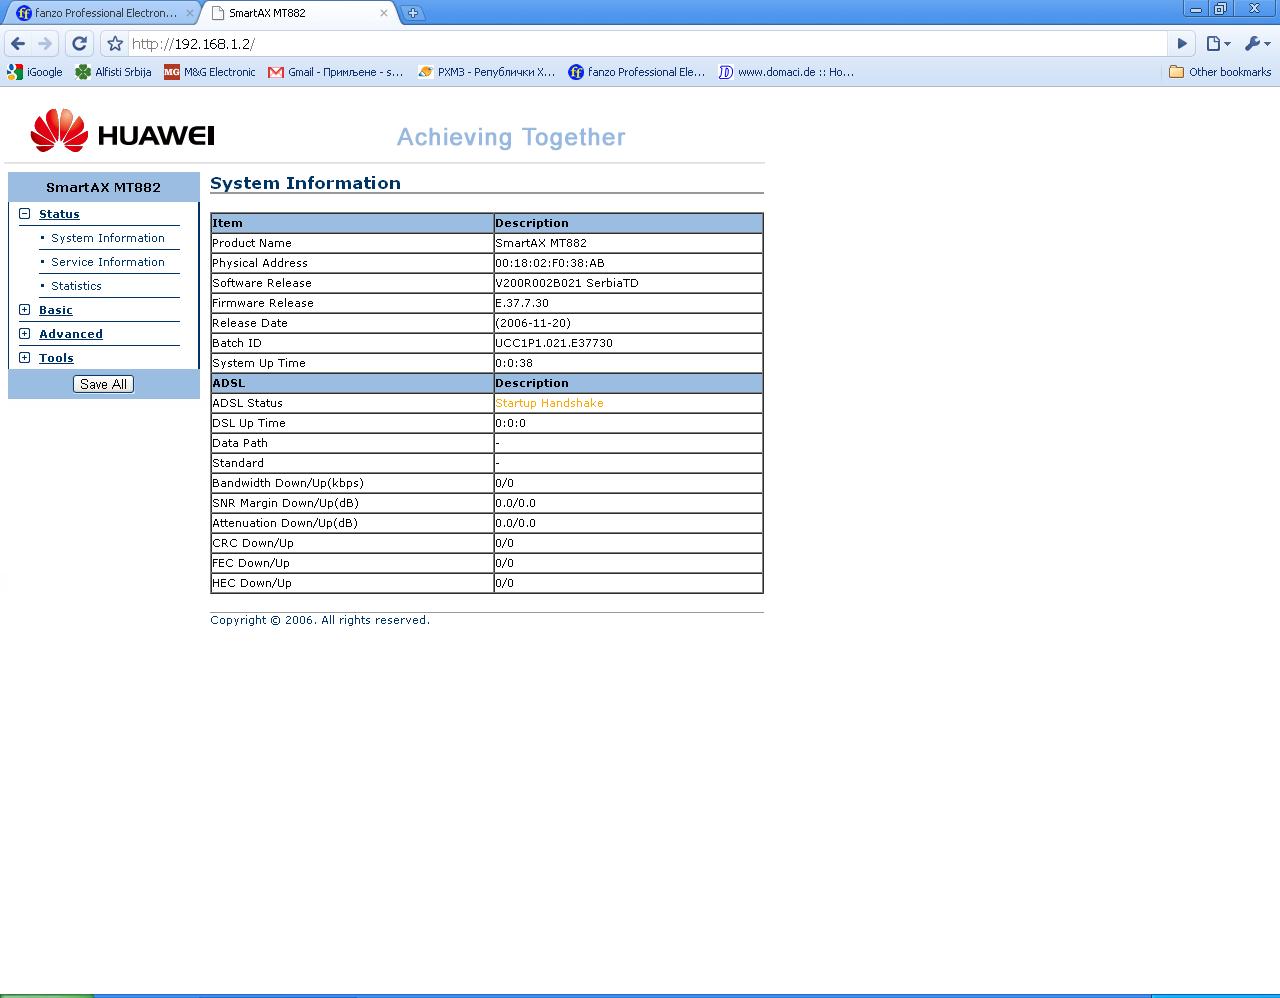Click the browser Back arrow button

pyautogui.click(x=18, y=44)
